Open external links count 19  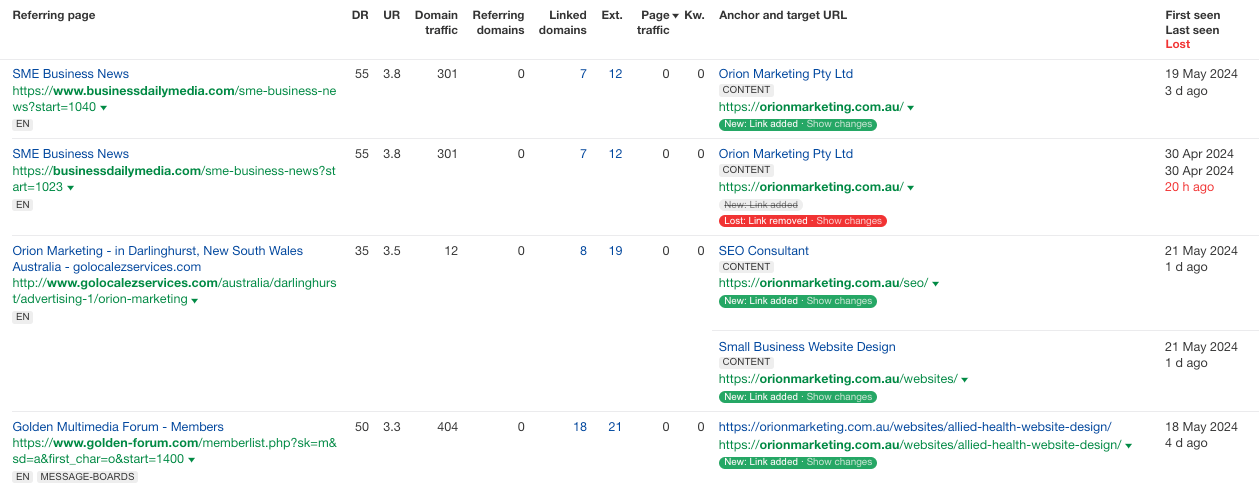615,251
